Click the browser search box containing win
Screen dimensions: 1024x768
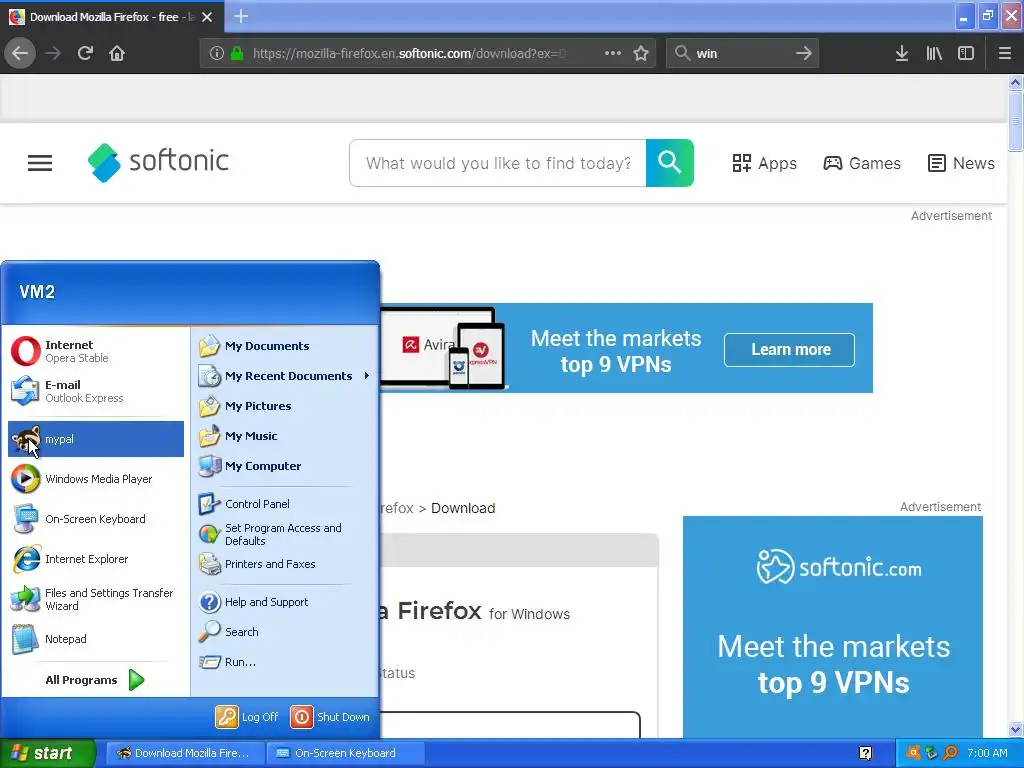[x=742, y=53]
